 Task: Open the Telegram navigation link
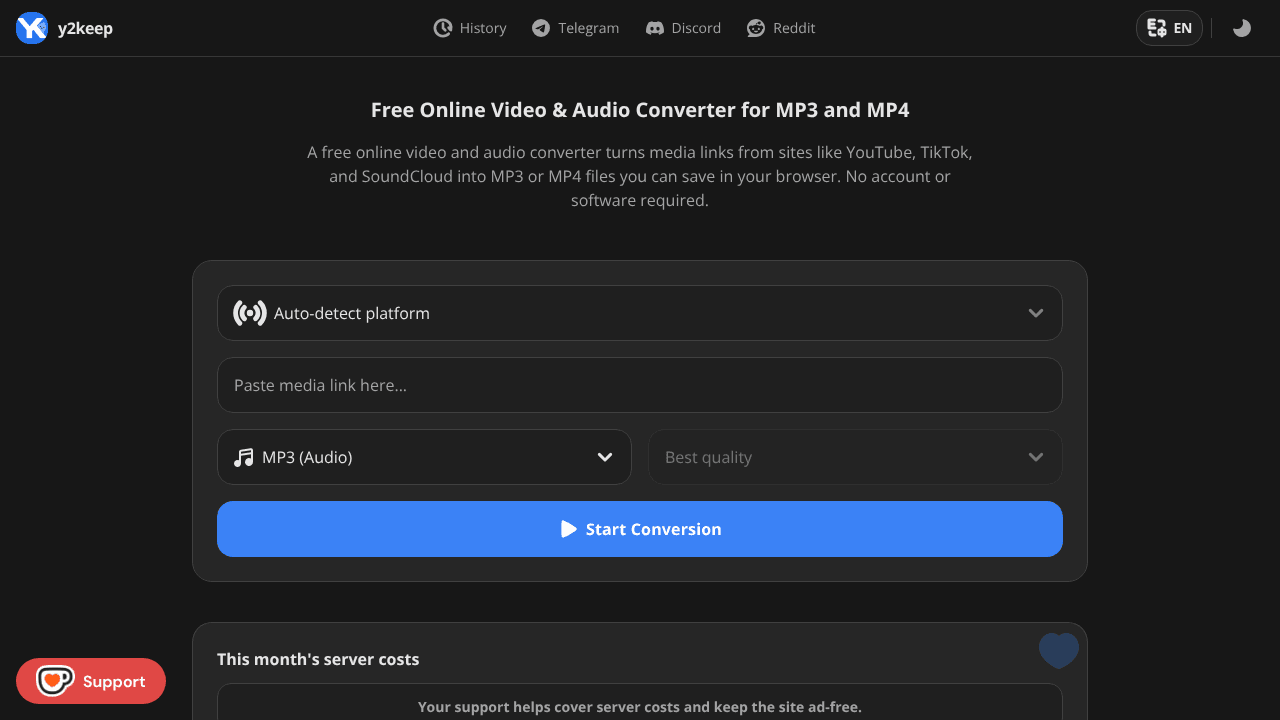pyautogui.click(x=575, y=28)
